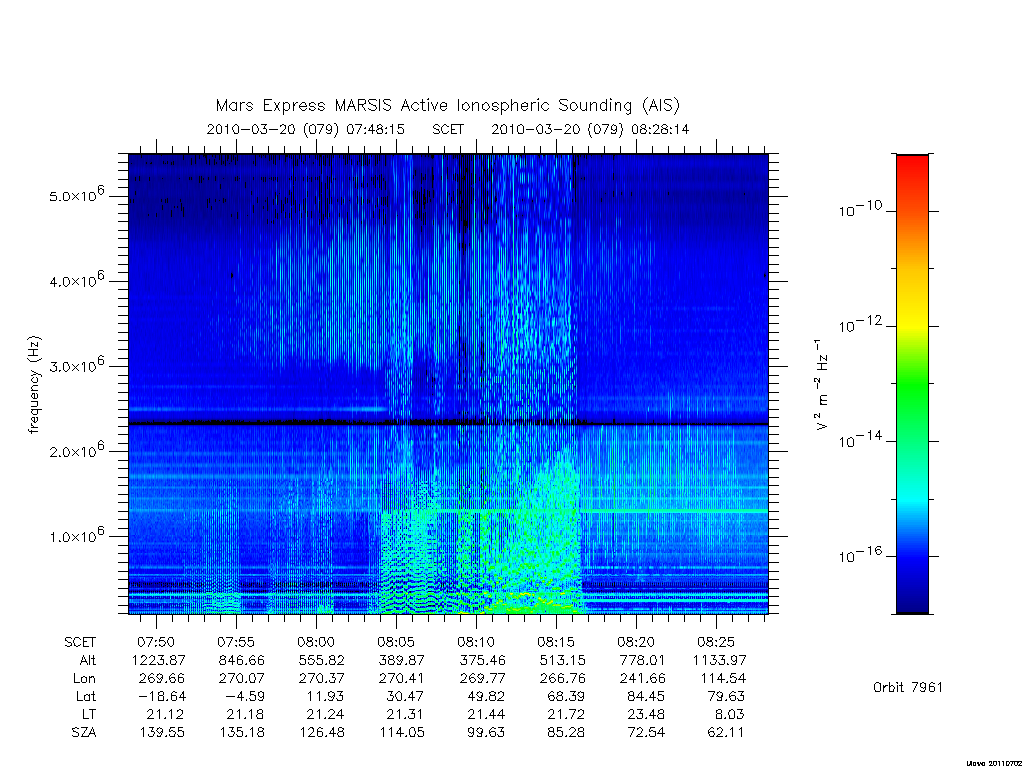Click the 3.0×10^6 frequency tick label

pos(76,365)
